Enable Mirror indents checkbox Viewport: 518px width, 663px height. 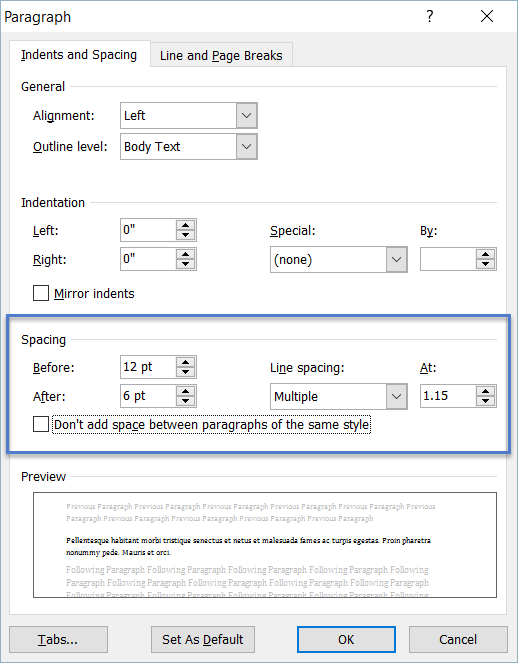pyautogui.click(x=41, y=293)
